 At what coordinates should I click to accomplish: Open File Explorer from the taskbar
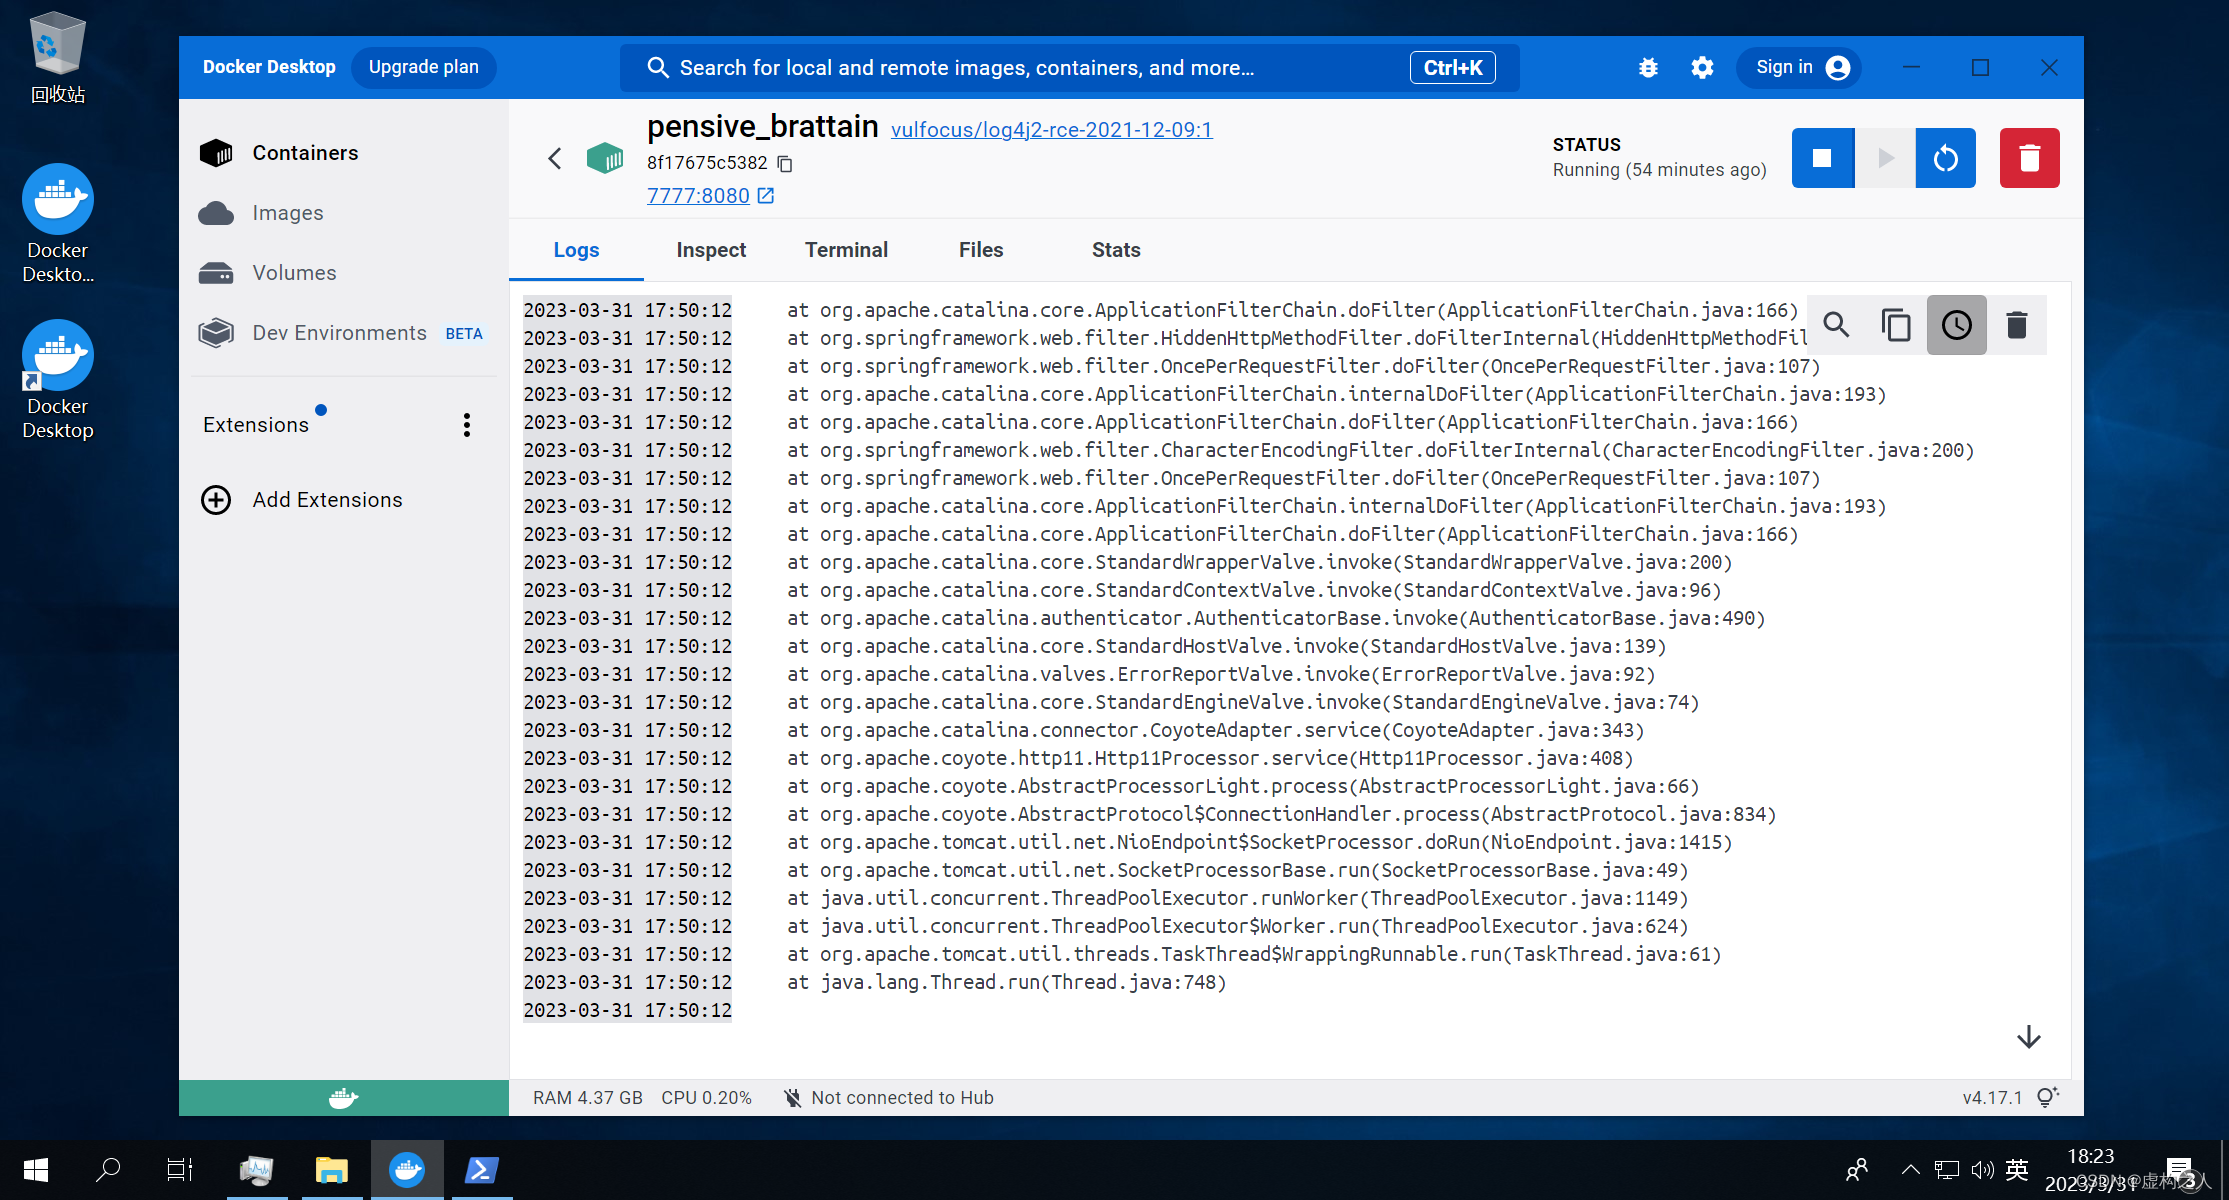pos(332,1170)
